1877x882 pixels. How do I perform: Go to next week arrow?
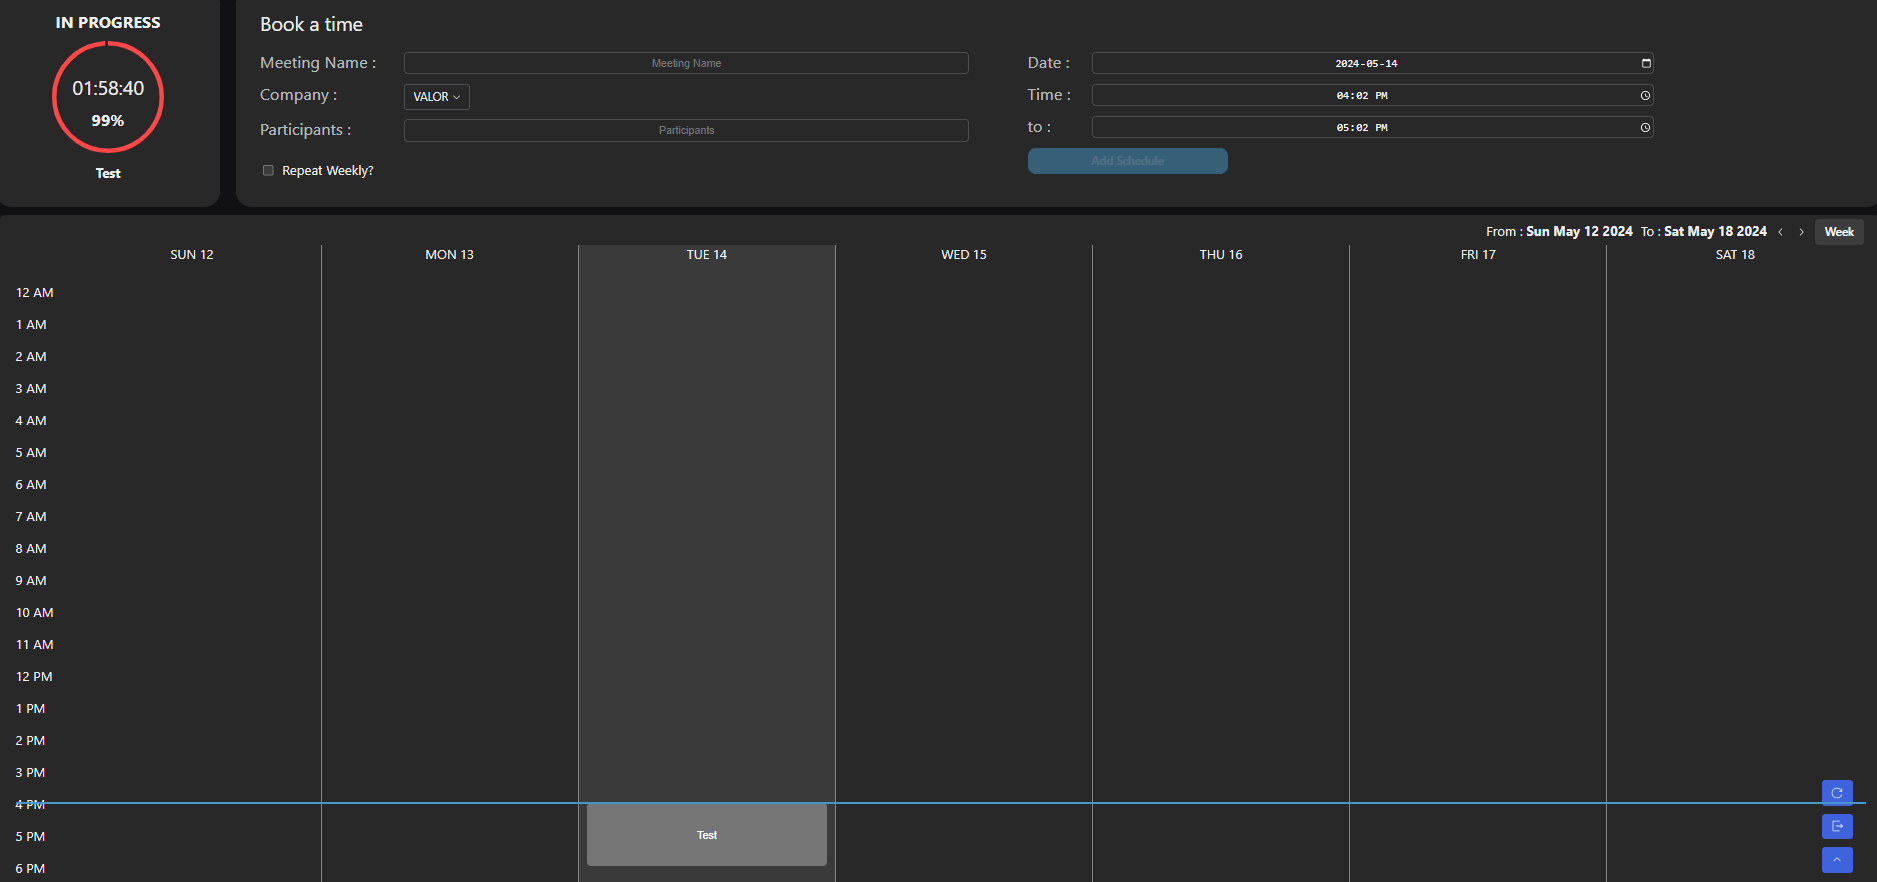[x=1802, y=232]
